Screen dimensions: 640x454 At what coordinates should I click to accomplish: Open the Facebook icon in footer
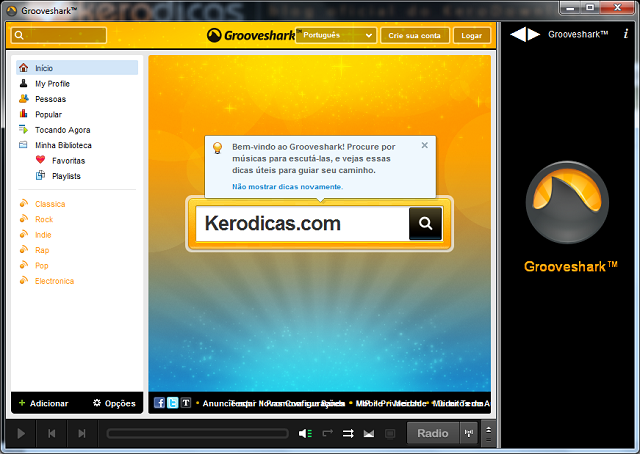(159, 403)
